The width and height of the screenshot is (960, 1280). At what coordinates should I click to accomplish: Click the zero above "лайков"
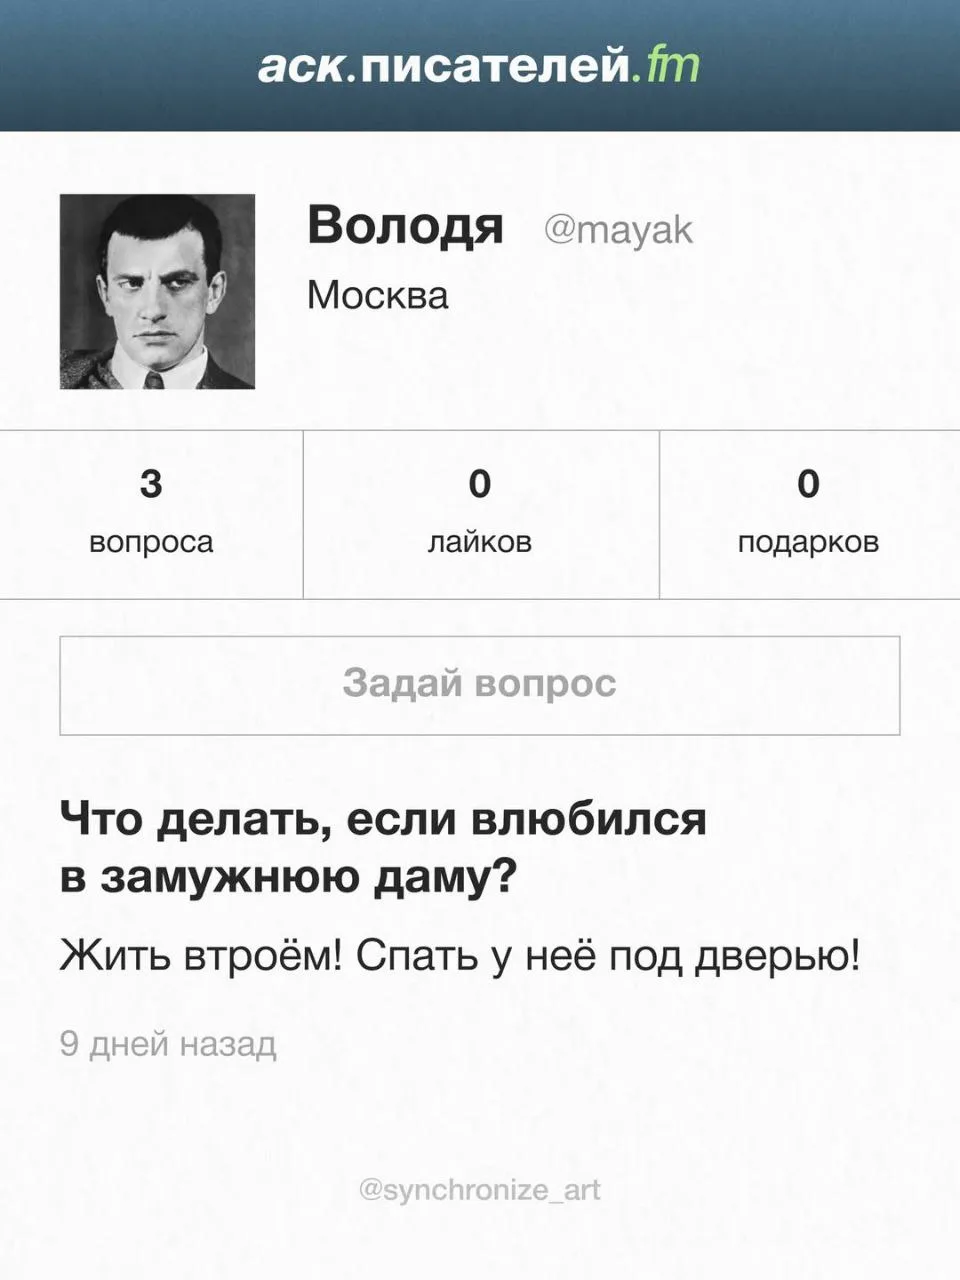pyautogui.click(x=480, y=484)
